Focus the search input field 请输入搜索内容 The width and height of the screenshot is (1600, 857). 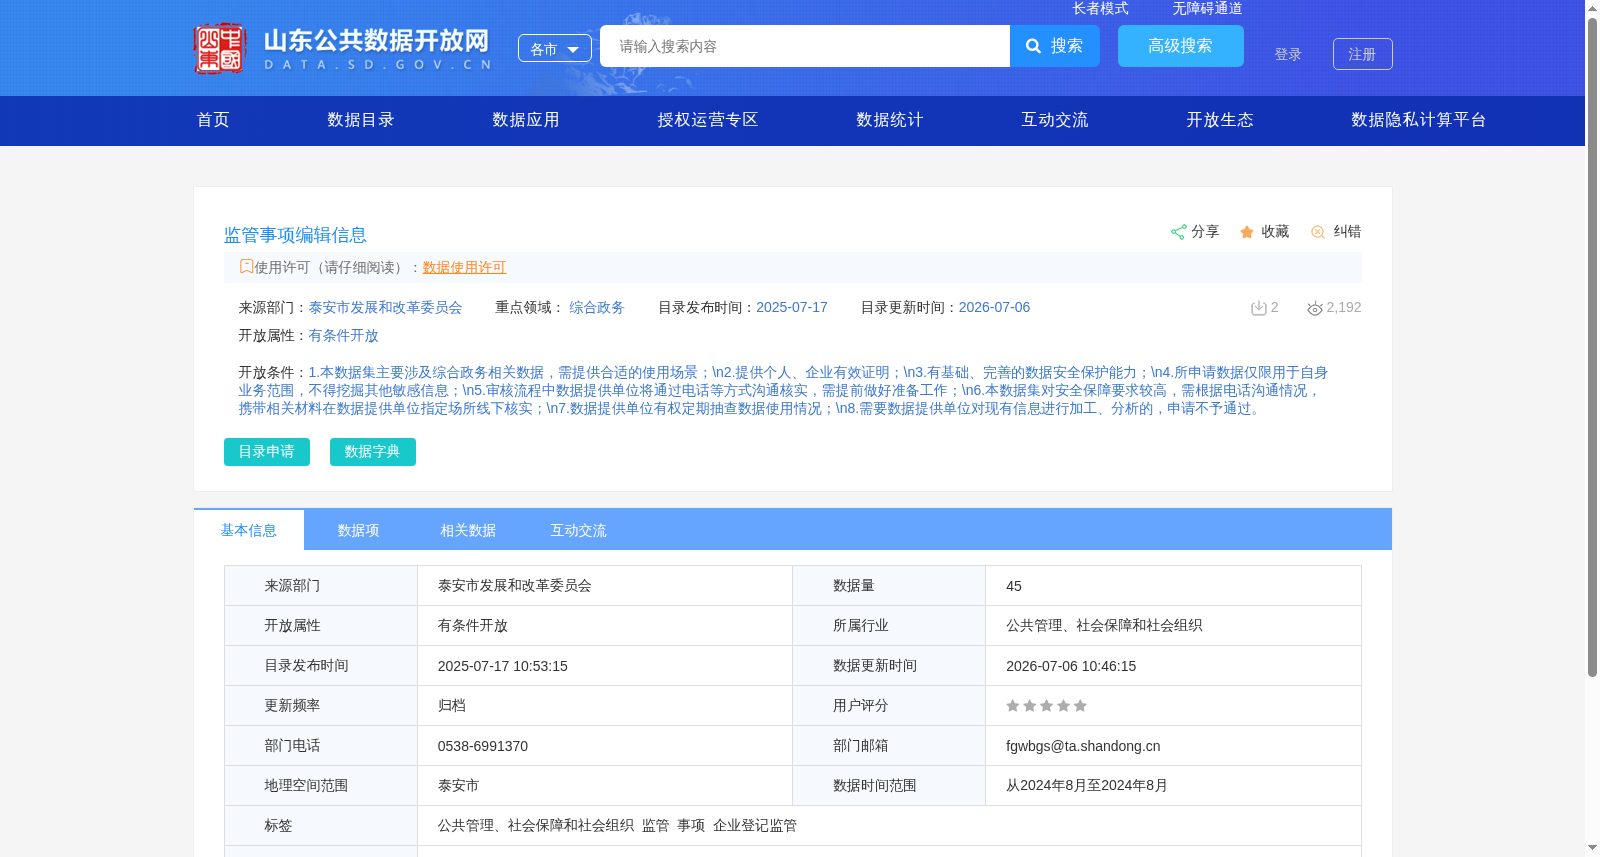coord(805,46)
